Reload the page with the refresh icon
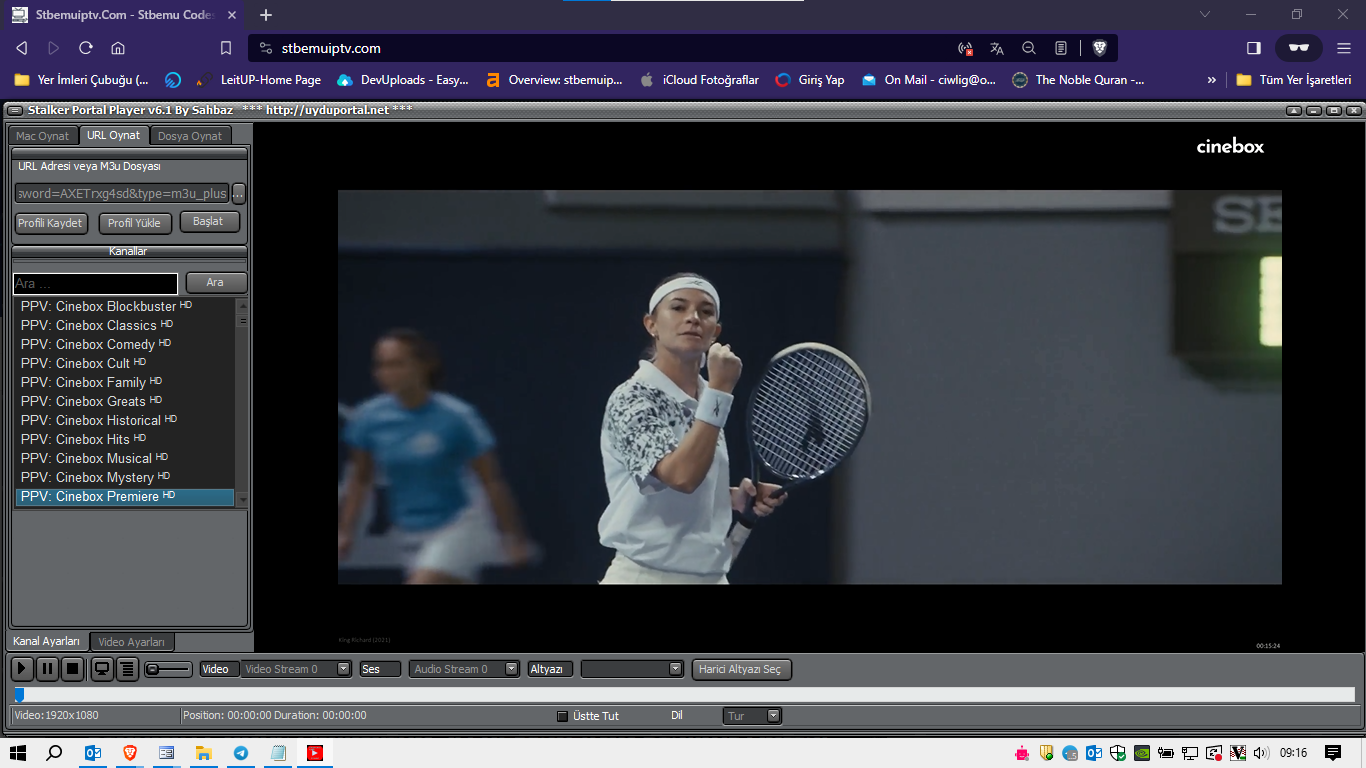This screenshot has height=768, width=1366. (86, 48)
